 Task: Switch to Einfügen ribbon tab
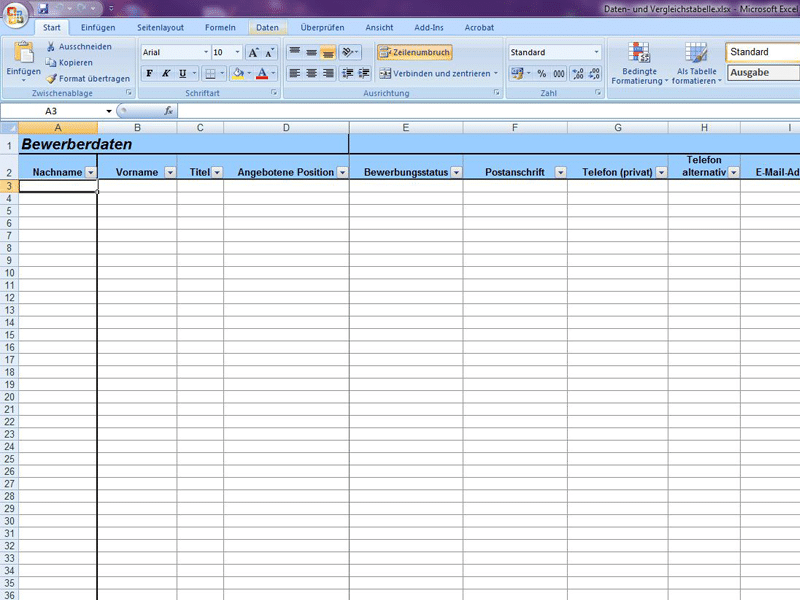click(98, 28)
